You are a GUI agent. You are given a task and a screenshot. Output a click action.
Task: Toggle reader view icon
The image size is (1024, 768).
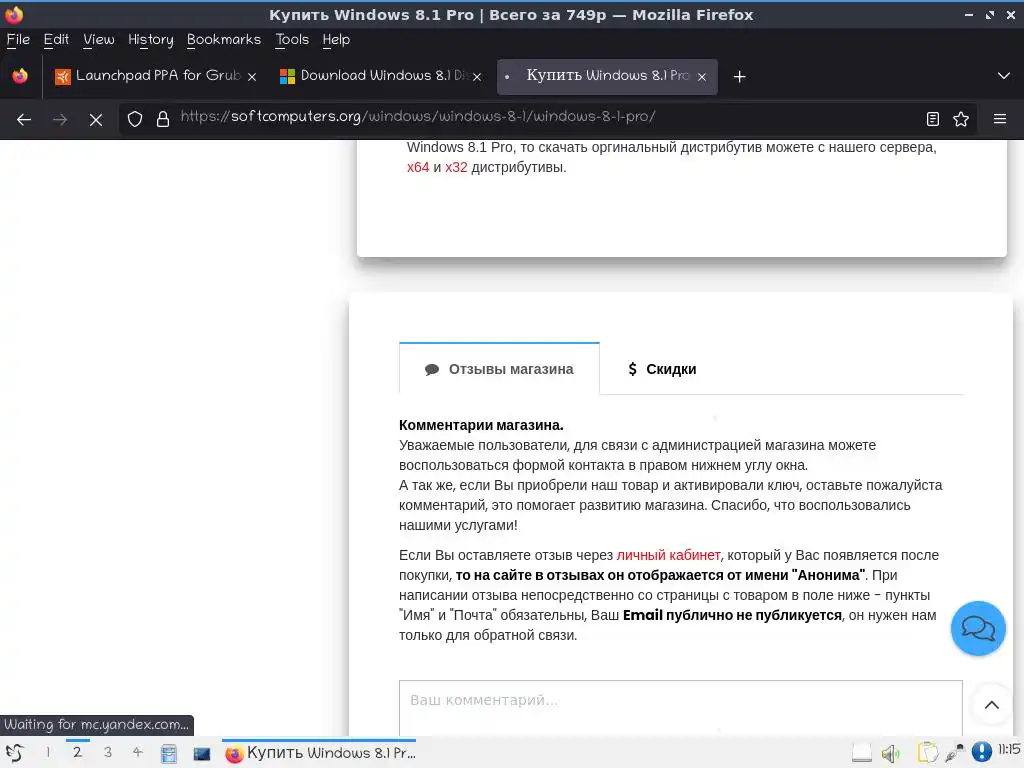click(x=933, y=119)
